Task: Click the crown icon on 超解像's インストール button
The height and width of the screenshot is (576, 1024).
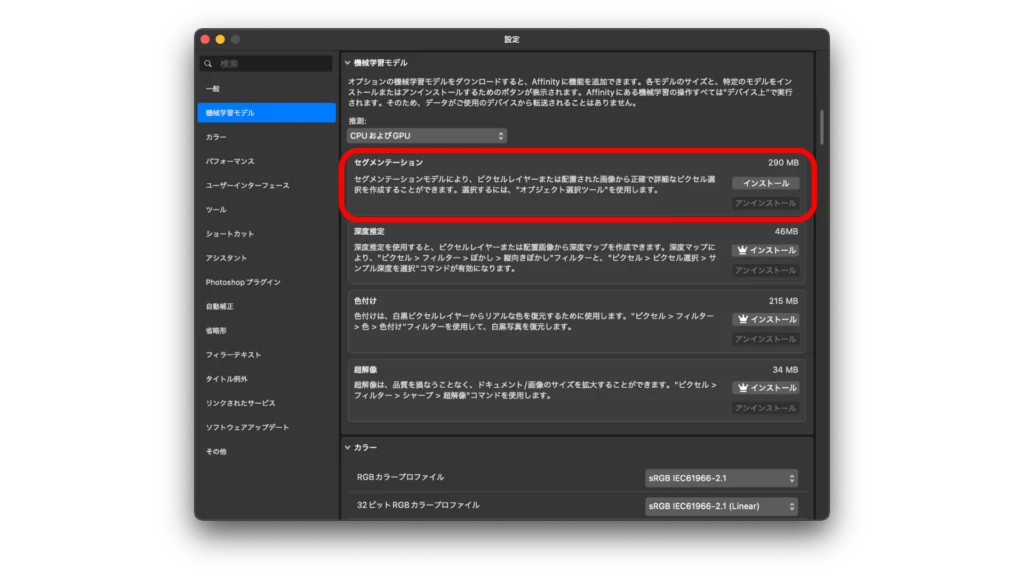Action: 741,387
